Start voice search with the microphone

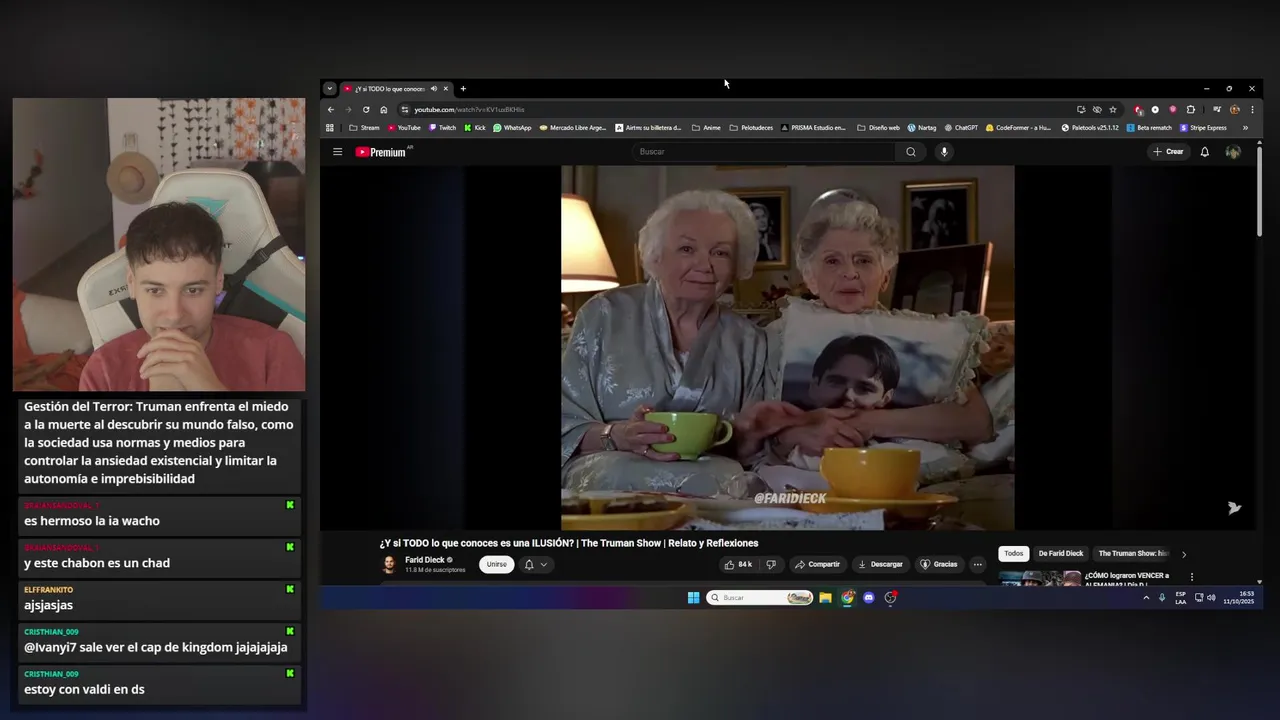[x=944, y=152]
